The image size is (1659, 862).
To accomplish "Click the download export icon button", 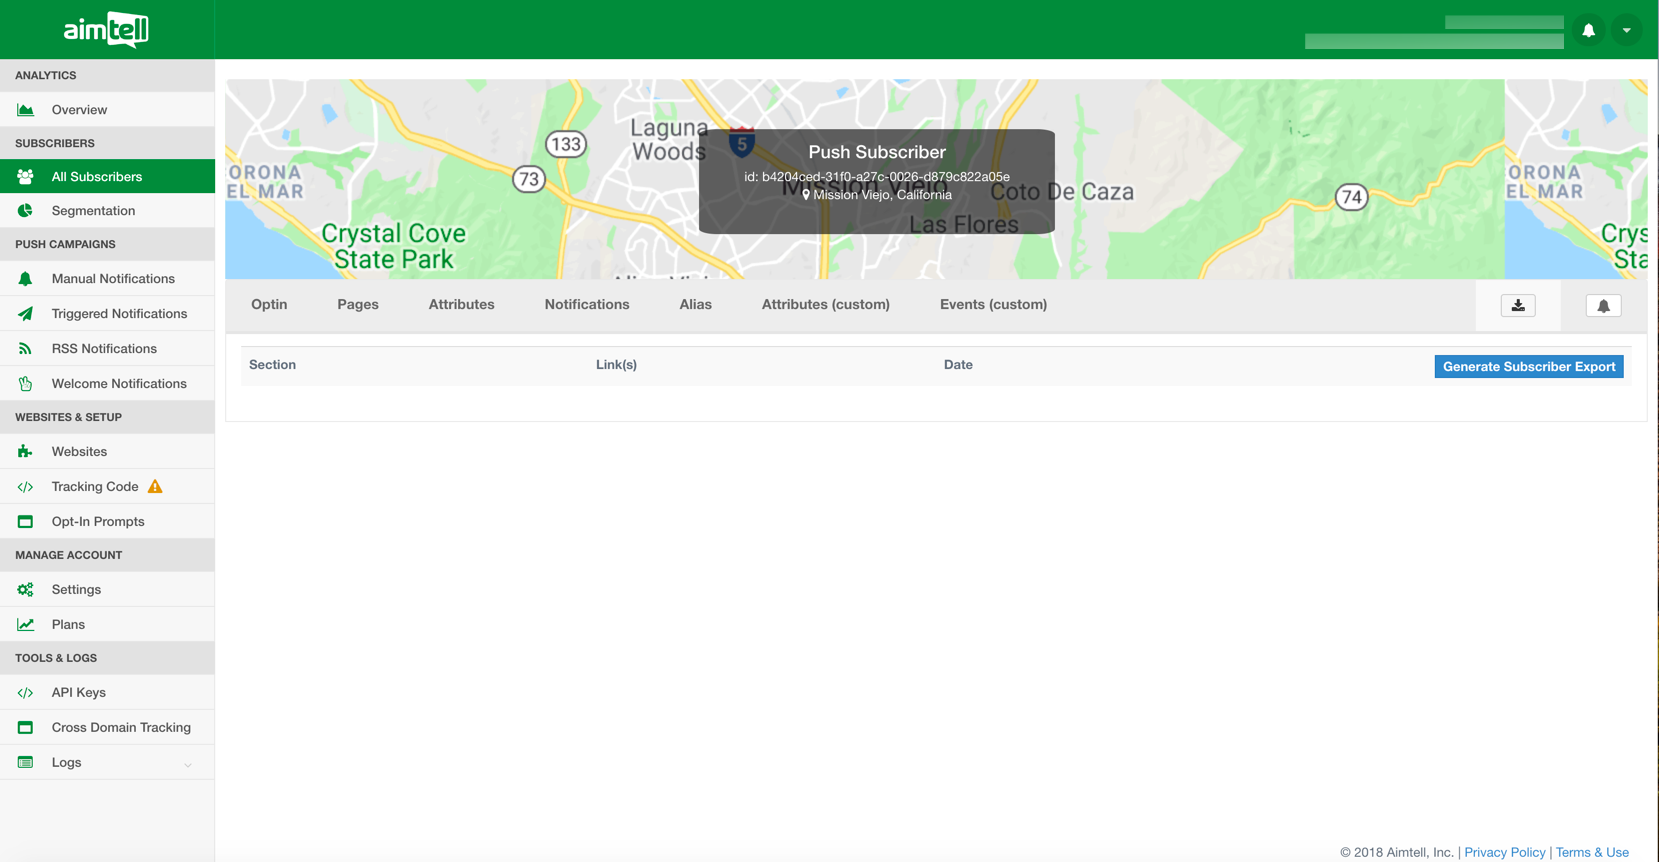I will pos(1518,306).
